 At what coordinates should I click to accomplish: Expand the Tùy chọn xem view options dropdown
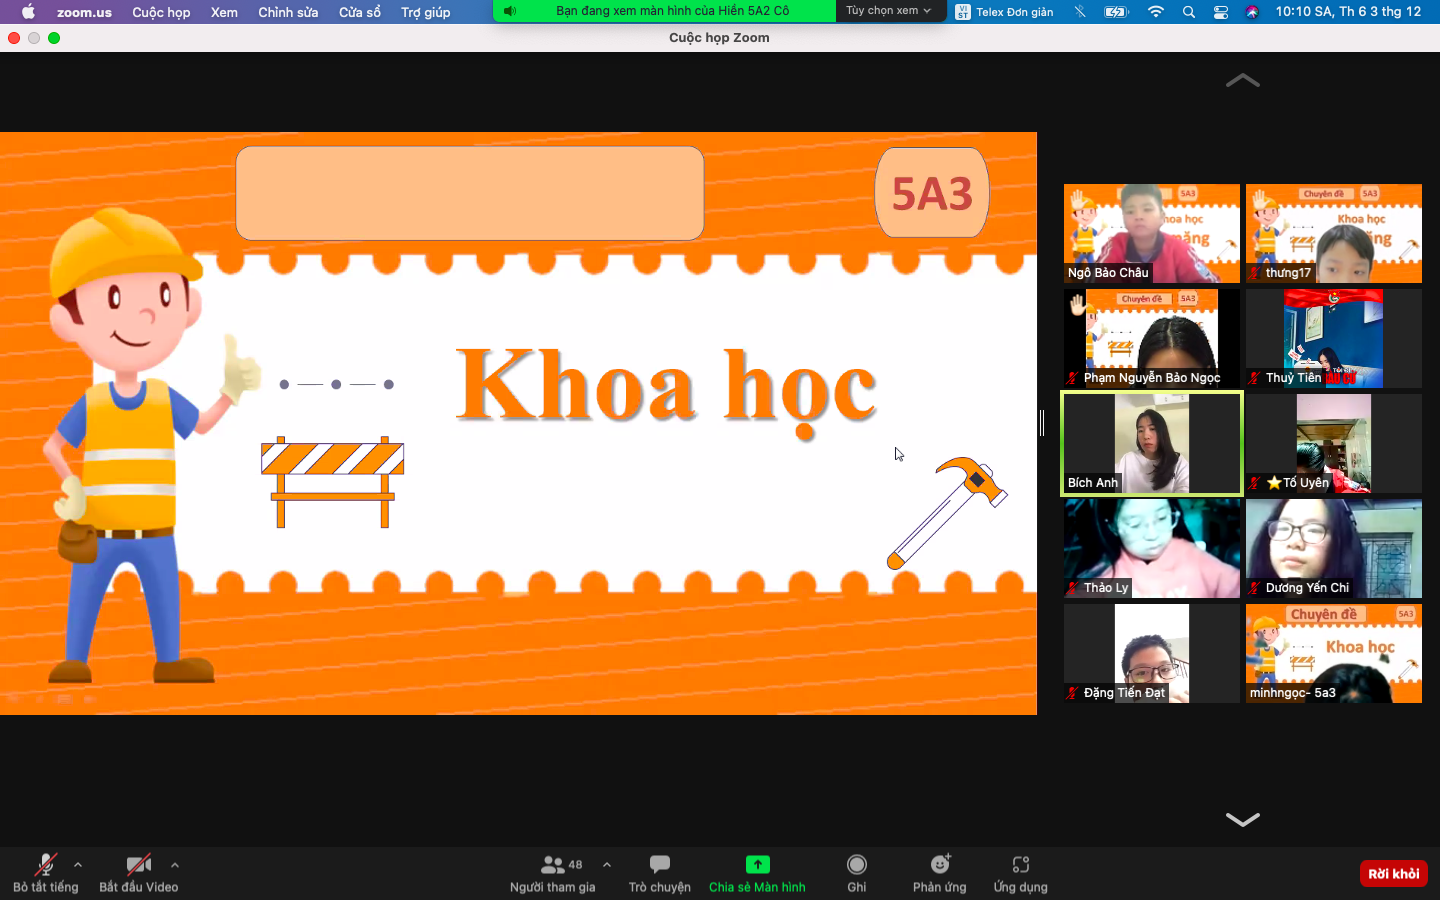(888, 11)
